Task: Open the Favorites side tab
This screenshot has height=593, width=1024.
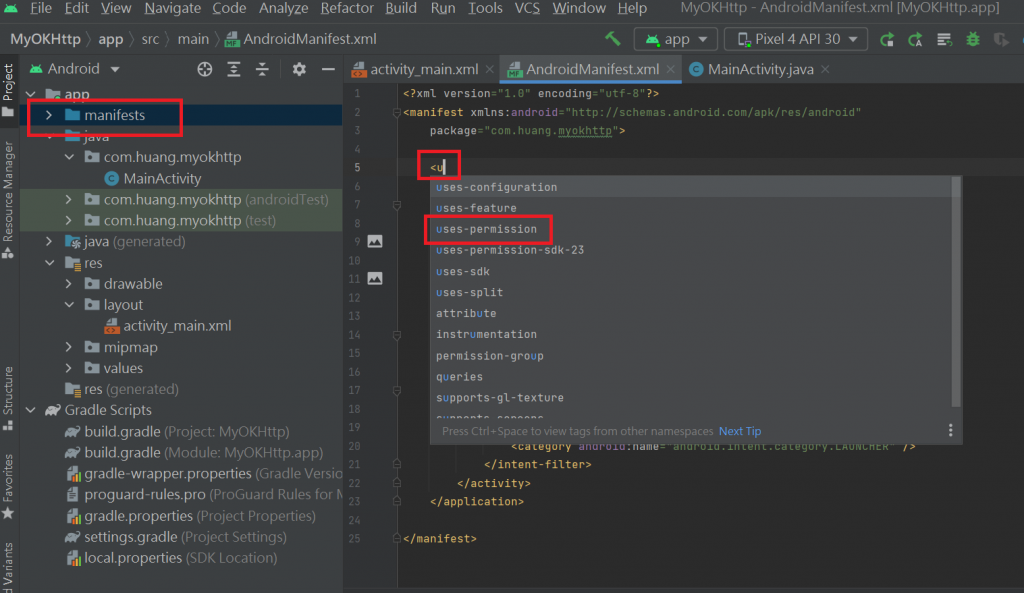Action: tap(8, 487)
